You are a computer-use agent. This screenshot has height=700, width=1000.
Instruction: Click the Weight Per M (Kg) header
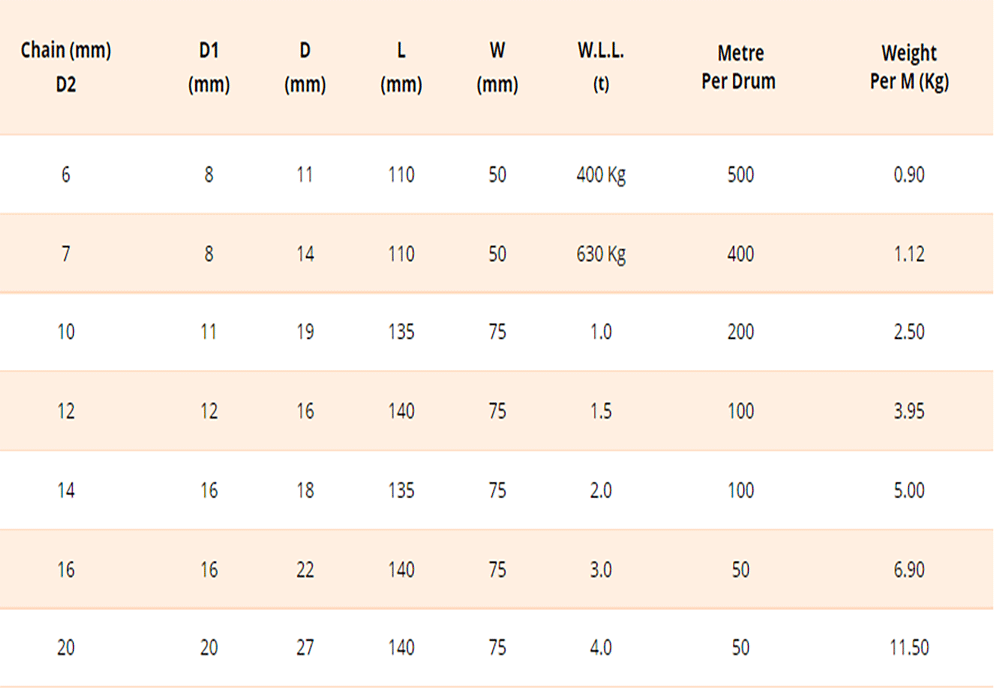click(x=909, y=68)
